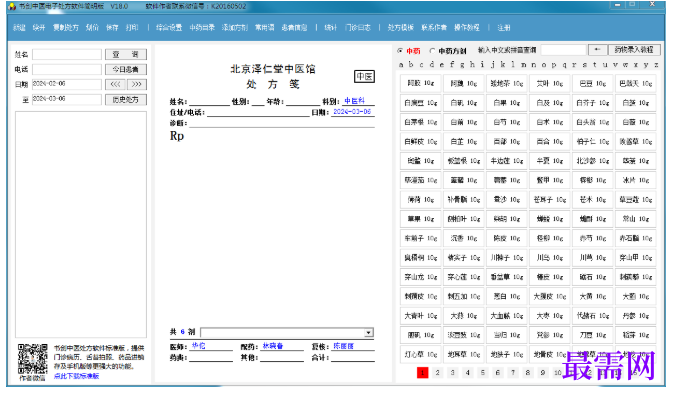Viewport: 674px width, 397px height.
Task: Open the 中药目录 menu item
Action: 202,27
